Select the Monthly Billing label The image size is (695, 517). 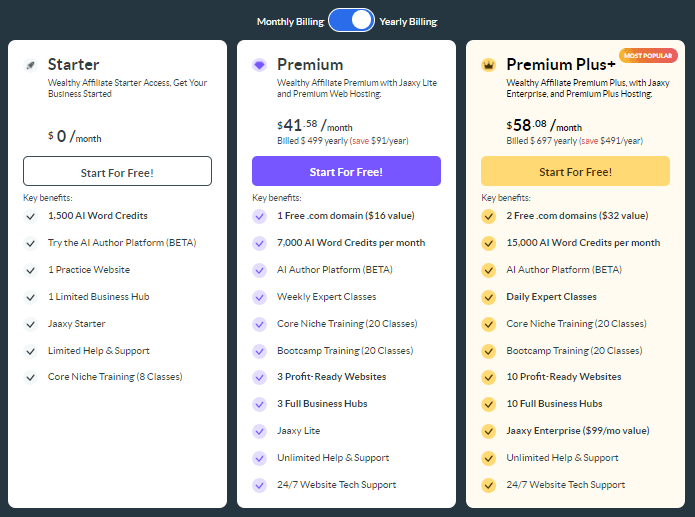[290, 22]
